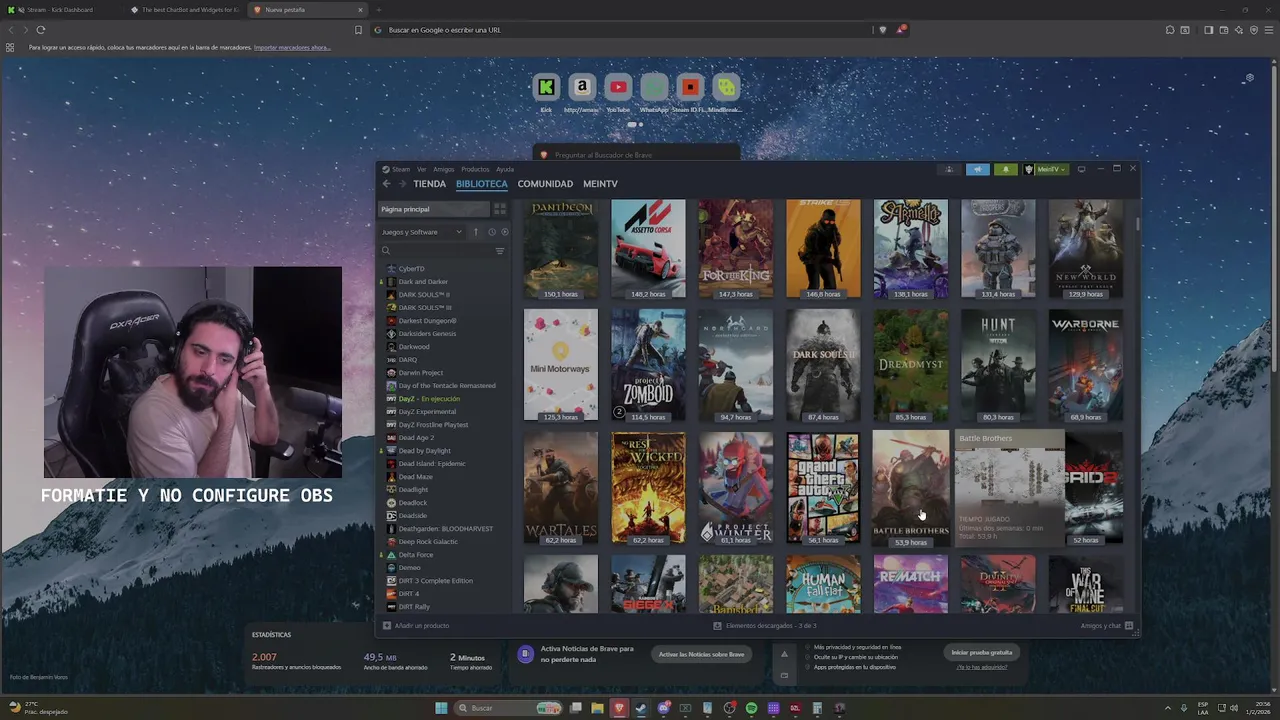
Task: Sort library list with the up-arrow icon
Action: 476,232
